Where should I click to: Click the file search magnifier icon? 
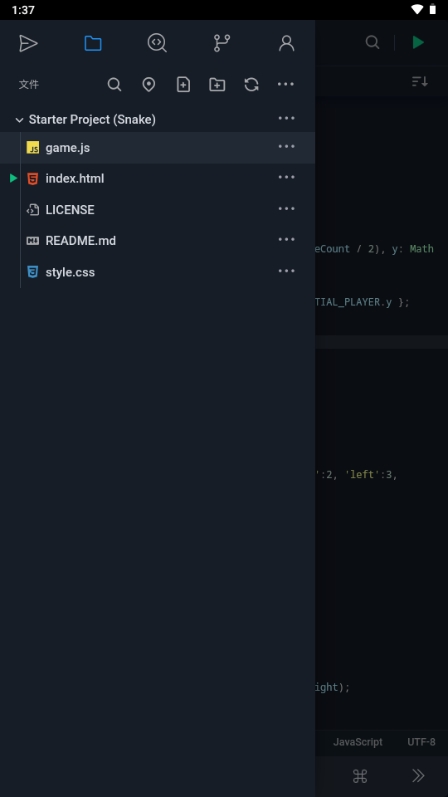point(114,84)
